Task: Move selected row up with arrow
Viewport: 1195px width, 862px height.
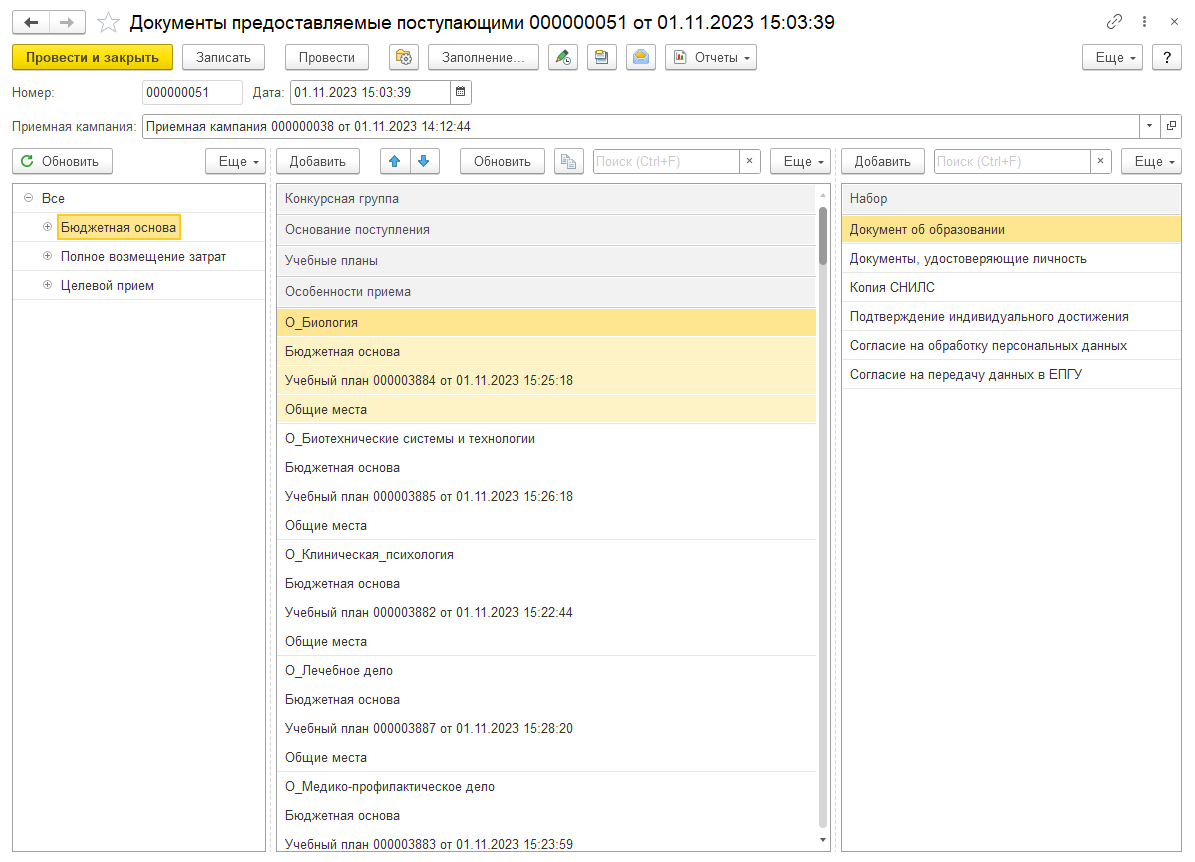Action: (x=395, y=161)
